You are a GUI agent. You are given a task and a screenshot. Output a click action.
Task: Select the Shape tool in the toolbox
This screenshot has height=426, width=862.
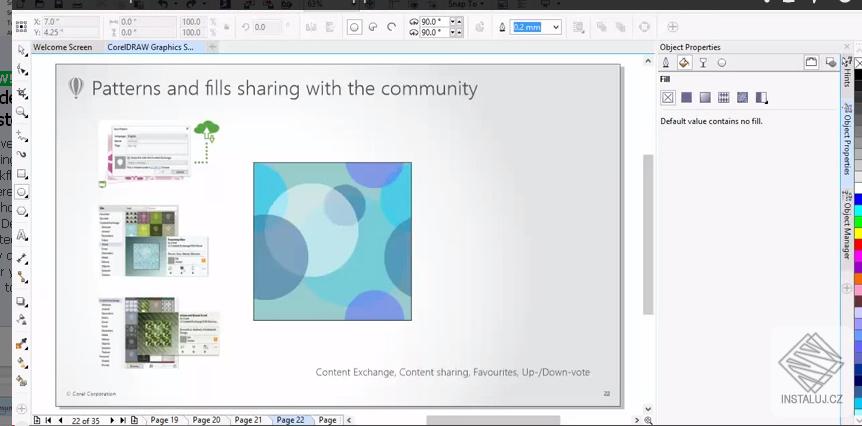[x=21, y=70]
